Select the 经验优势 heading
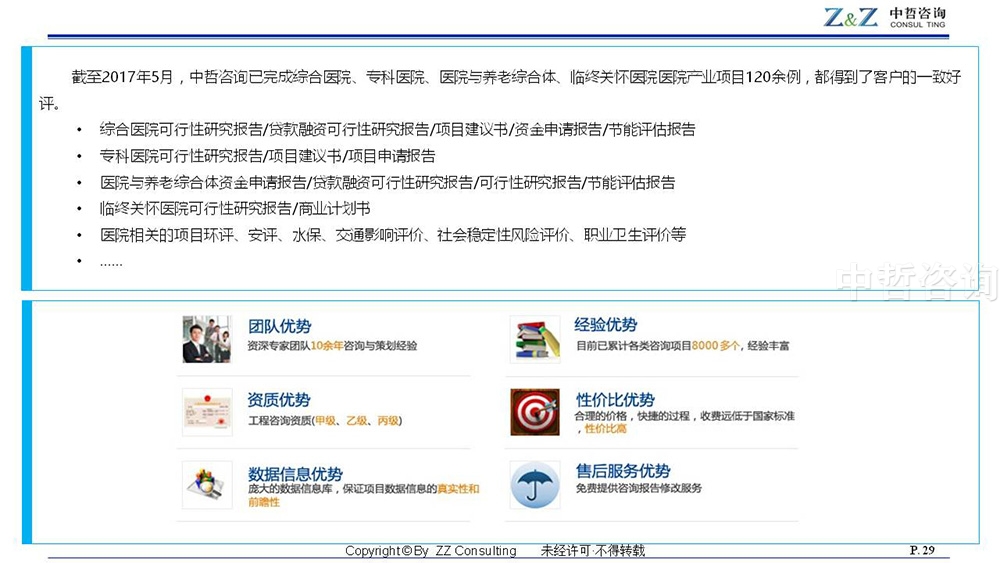 (x=606, y=325)
